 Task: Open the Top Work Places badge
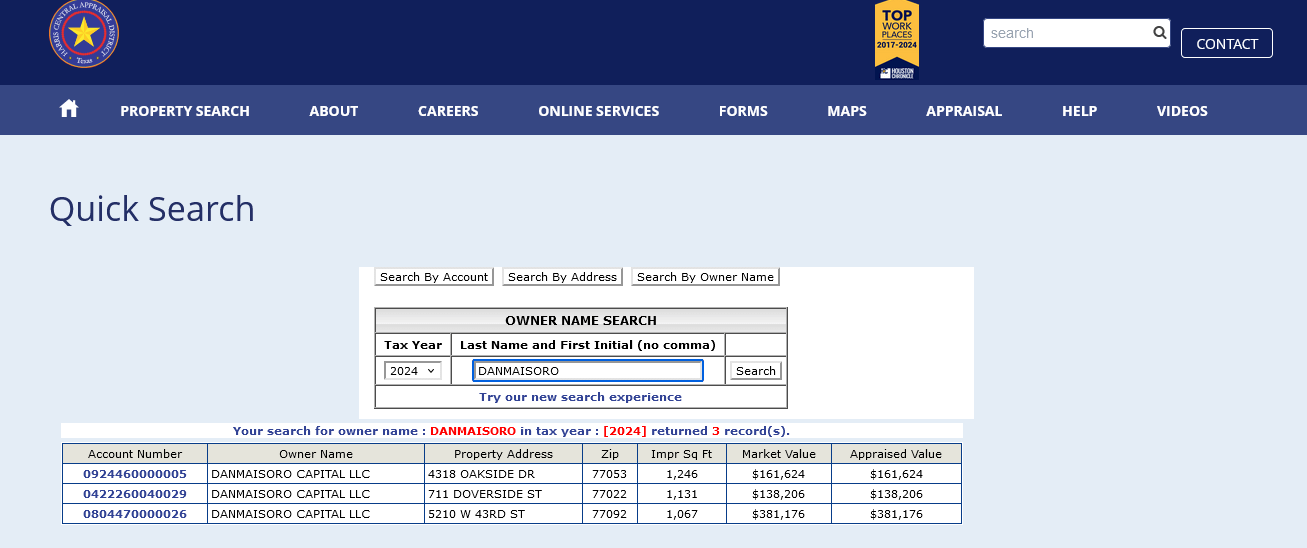pyautogui.click(x=897, y=40)
